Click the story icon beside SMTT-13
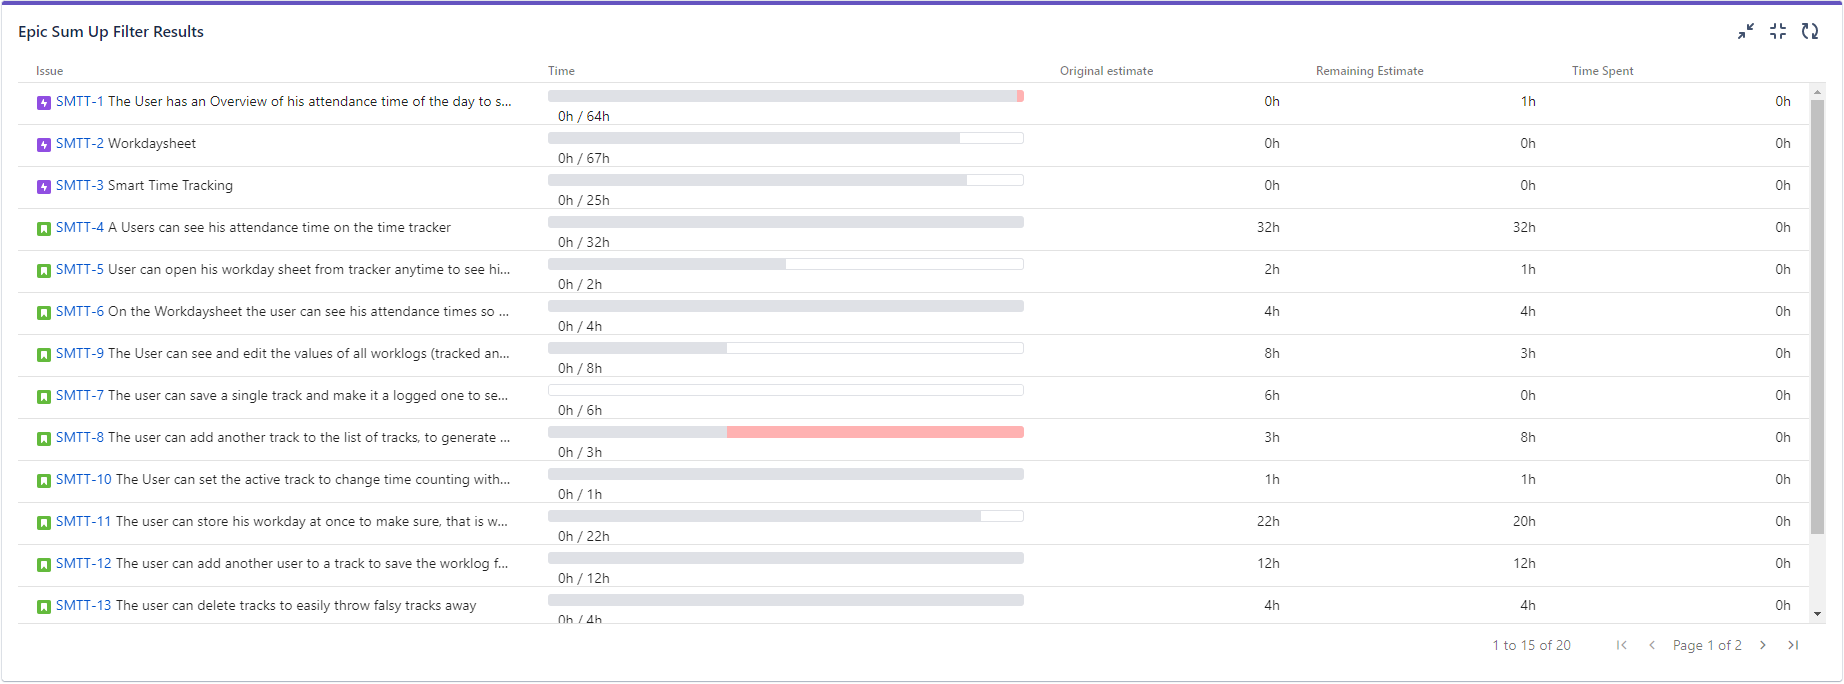The image size is (1844, 684). 43,605
